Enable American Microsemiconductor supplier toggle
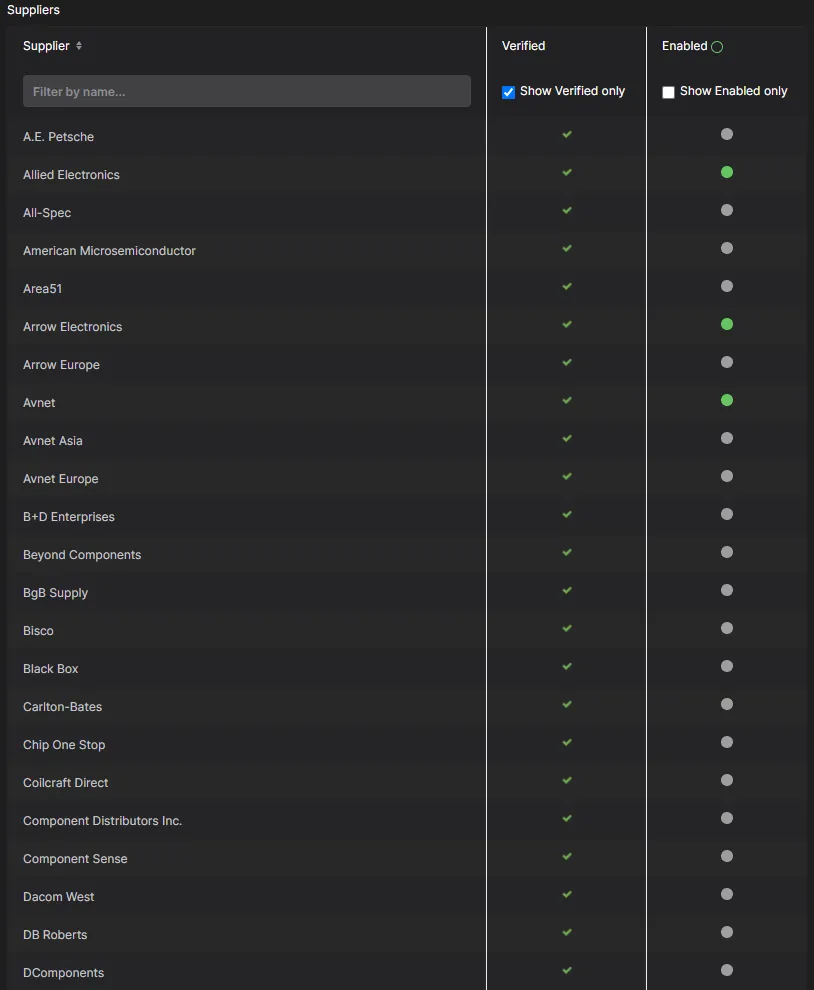The width and height of the screenshot is (814, 990). click(x=727, y=248)
